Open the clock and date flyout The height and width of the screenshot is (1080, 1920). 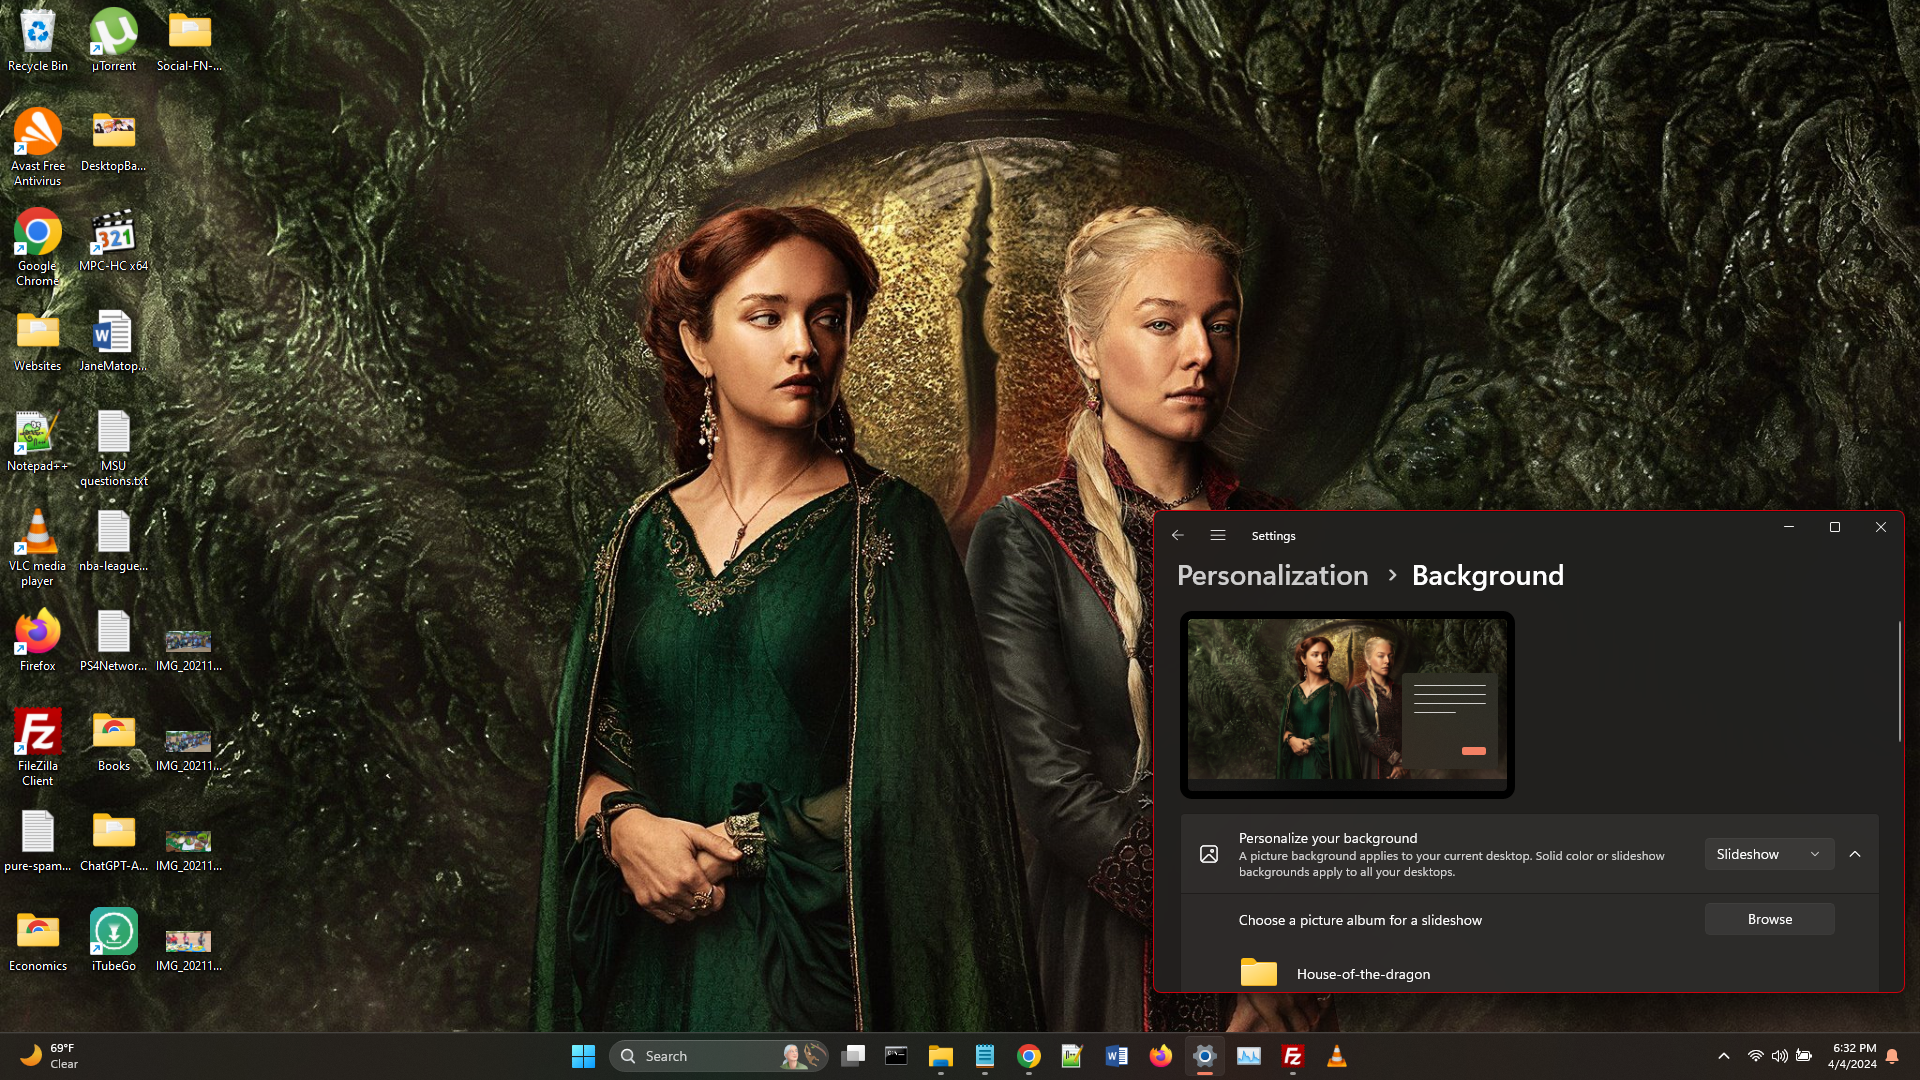point(1853,1056)
